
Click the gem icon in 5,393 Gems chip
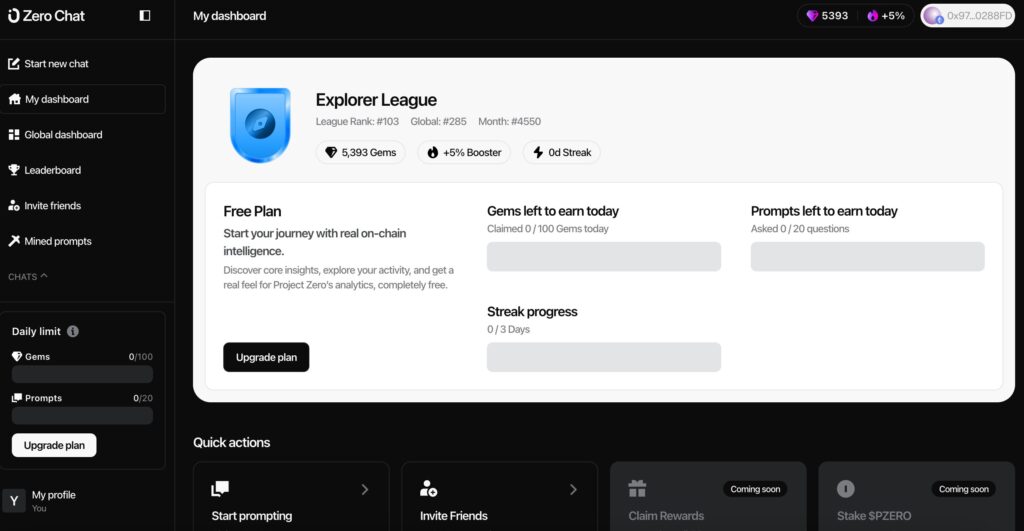tap(331, 152)
